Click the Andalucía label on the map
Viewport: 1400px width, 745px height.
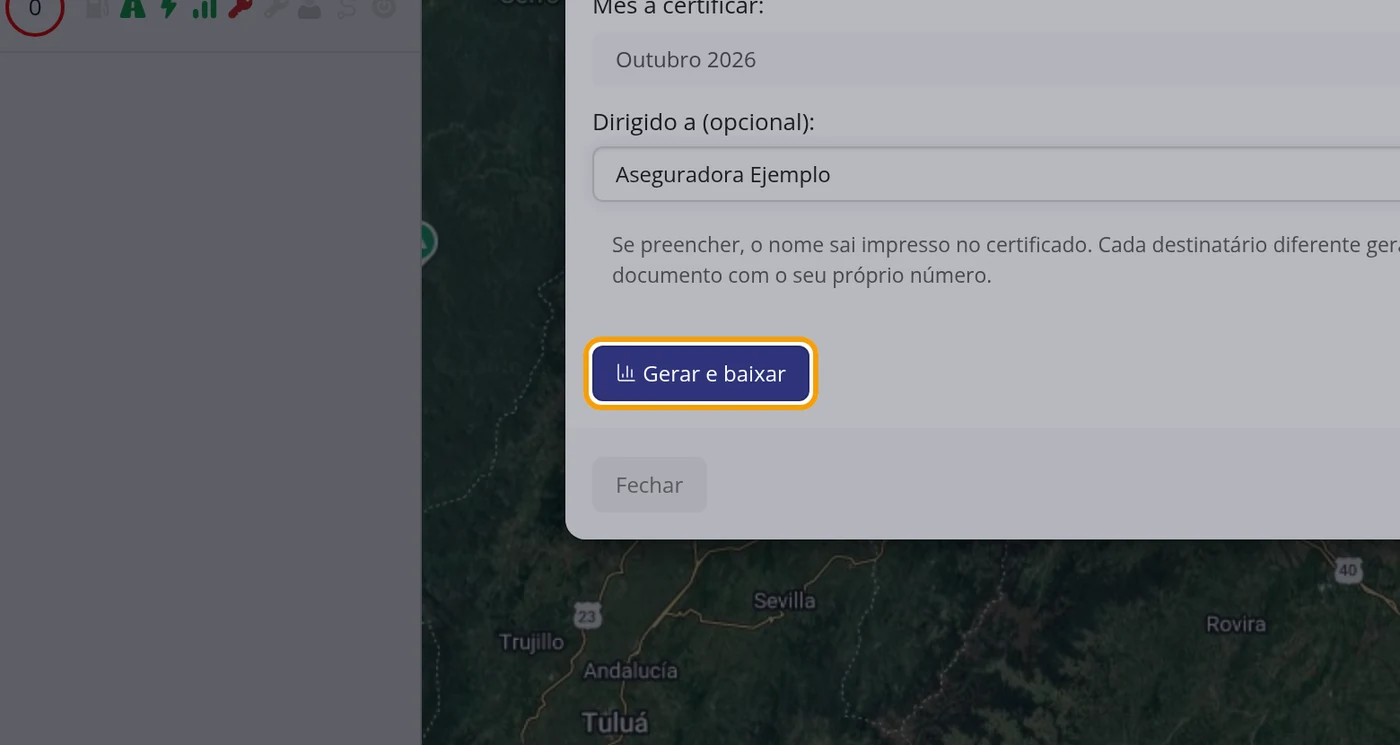(630, 671)
